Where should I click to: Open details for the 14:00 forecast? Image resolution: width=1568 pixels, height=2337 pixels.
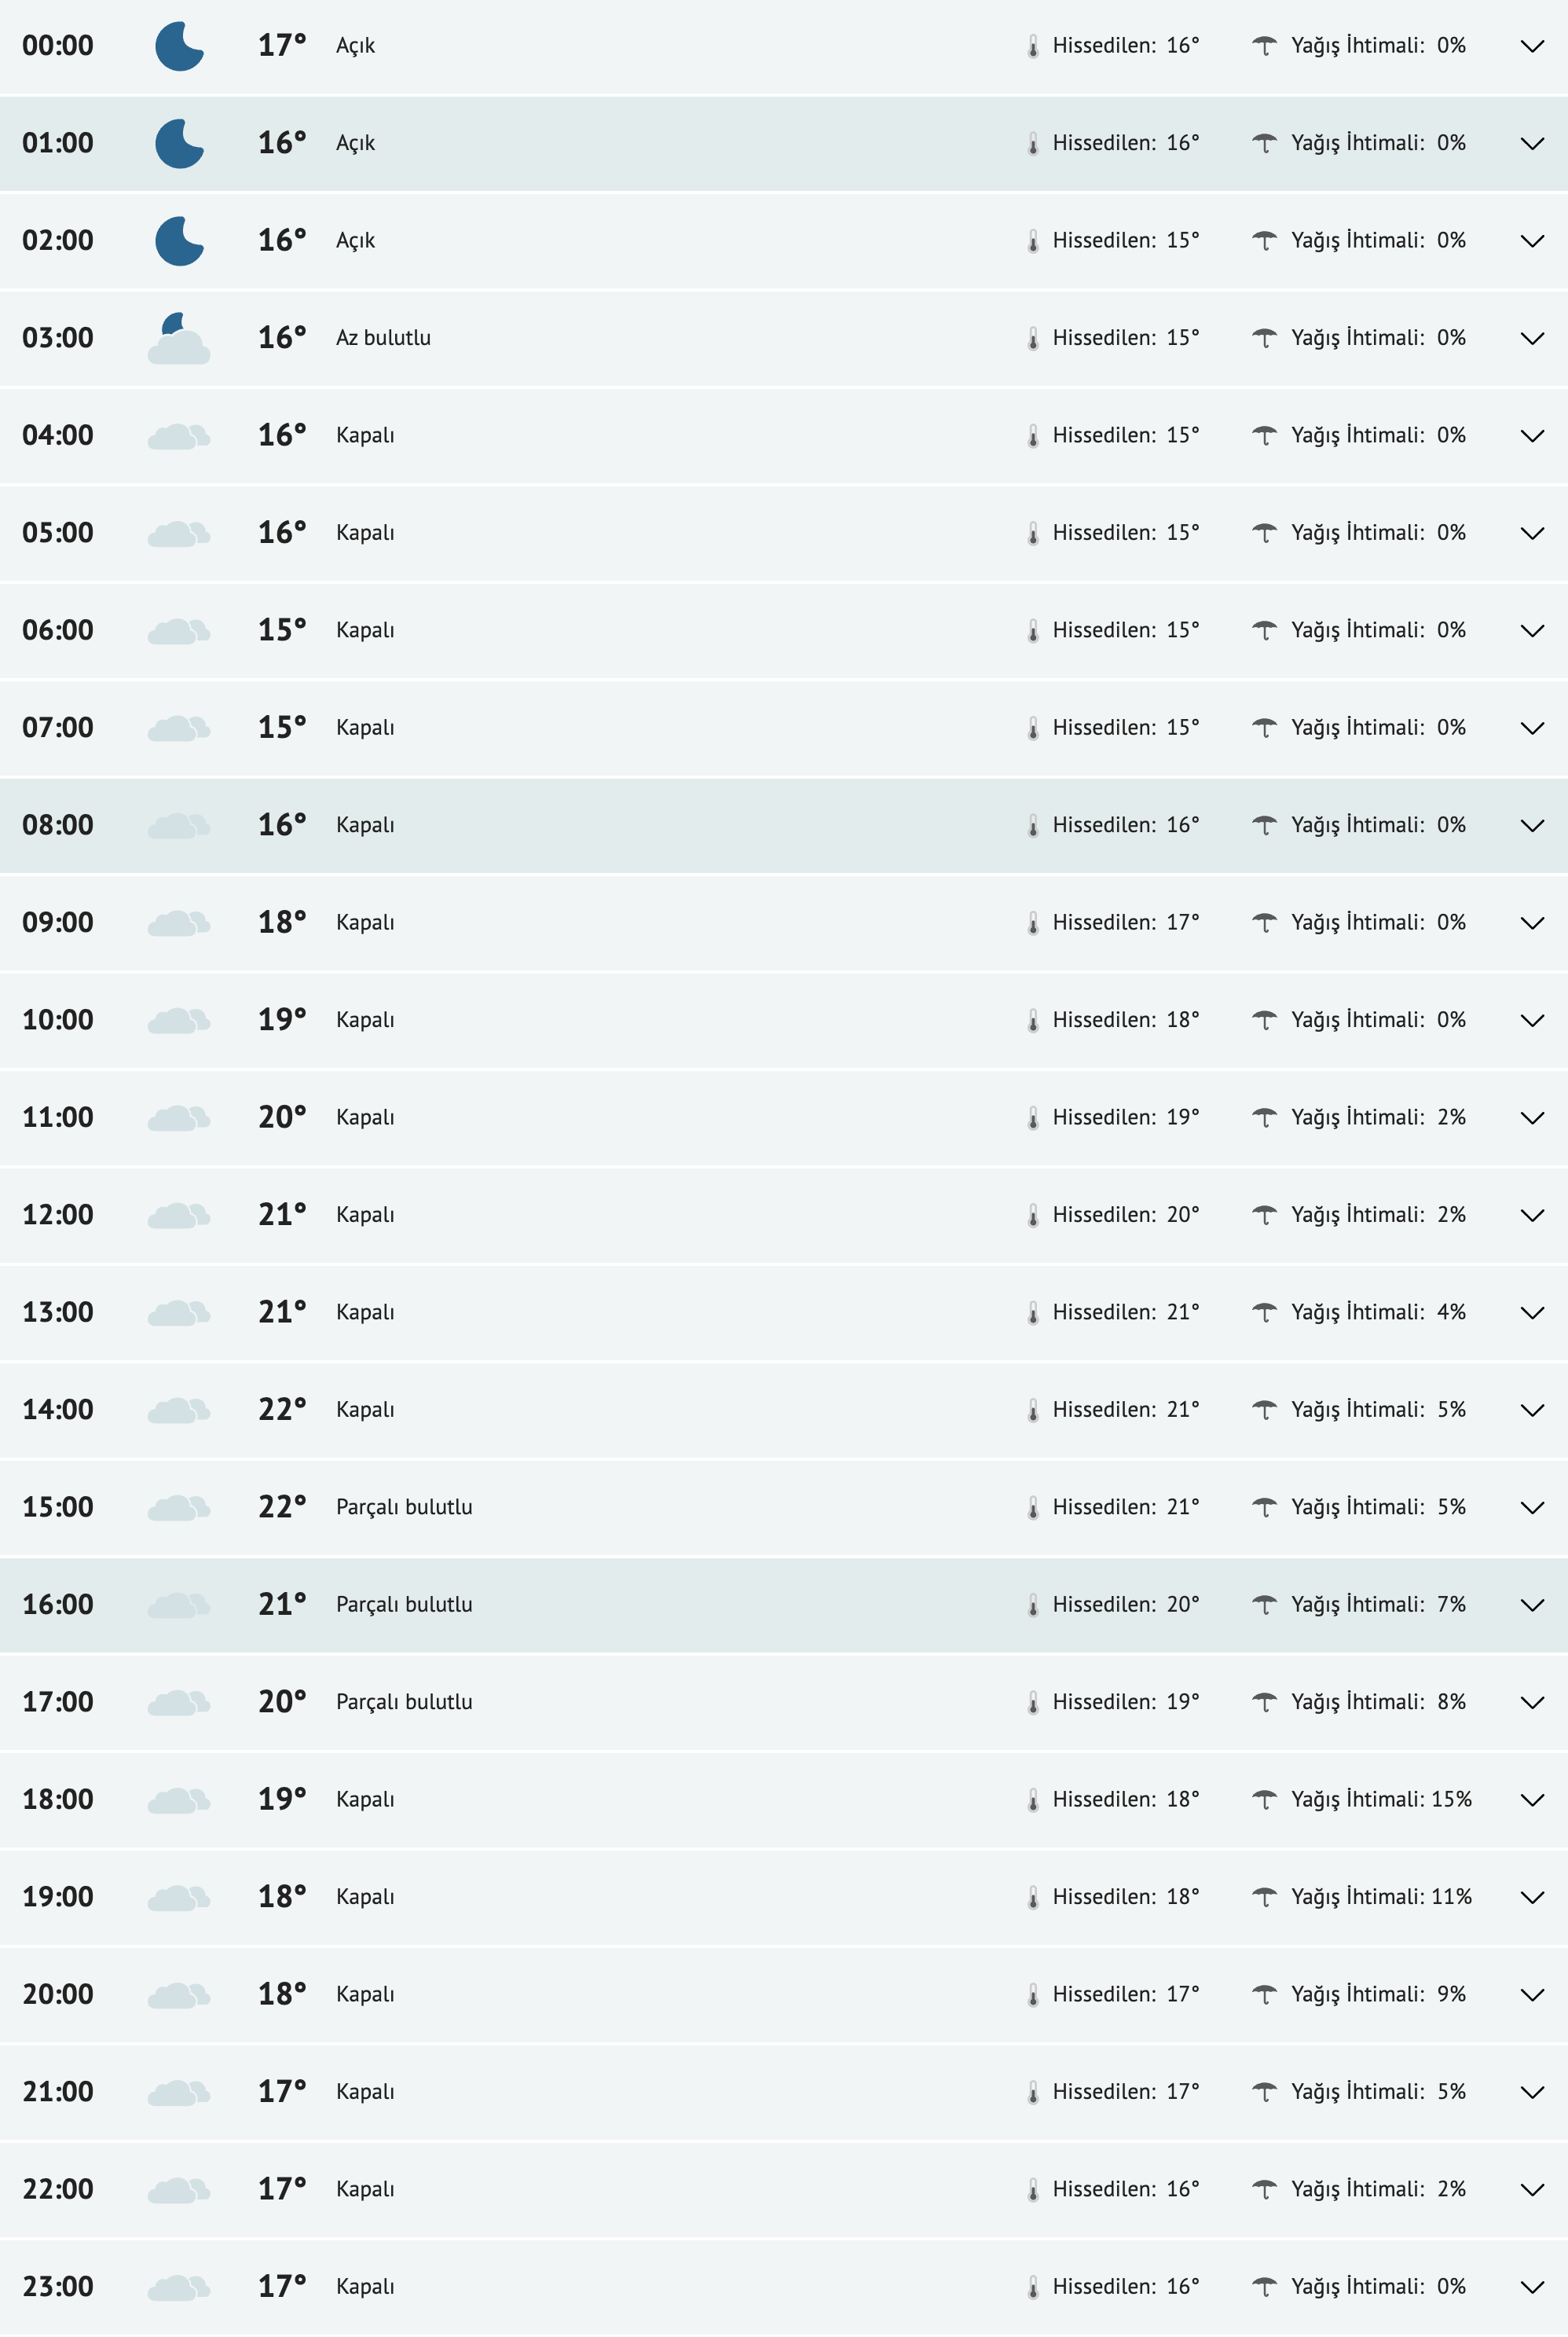(1531, 1408)
